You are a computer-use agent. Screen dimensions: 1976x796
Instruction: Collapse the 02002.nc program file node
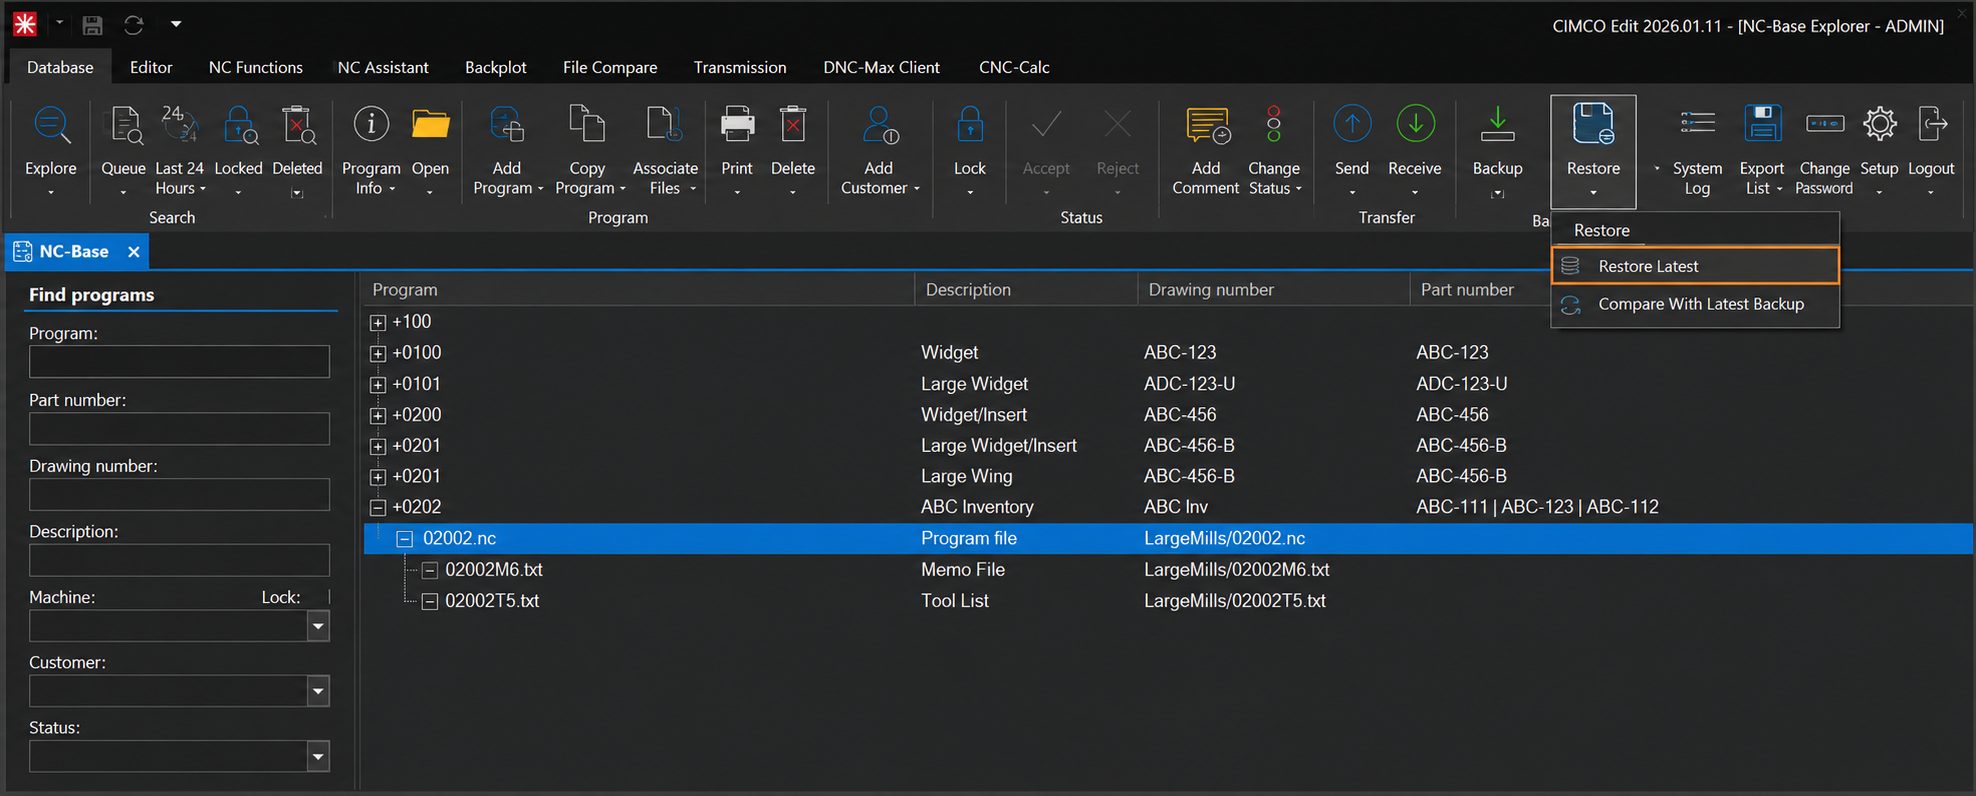click(405, 539)
